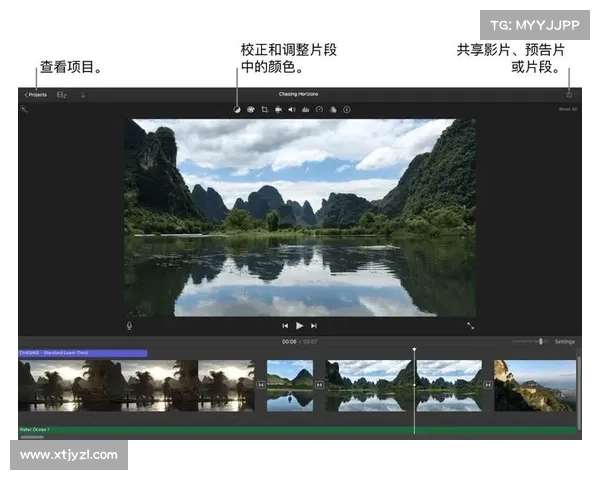Select the last cliffside clip
The image size is (600, 480).
pyautogui.click(x=535, y=385)
